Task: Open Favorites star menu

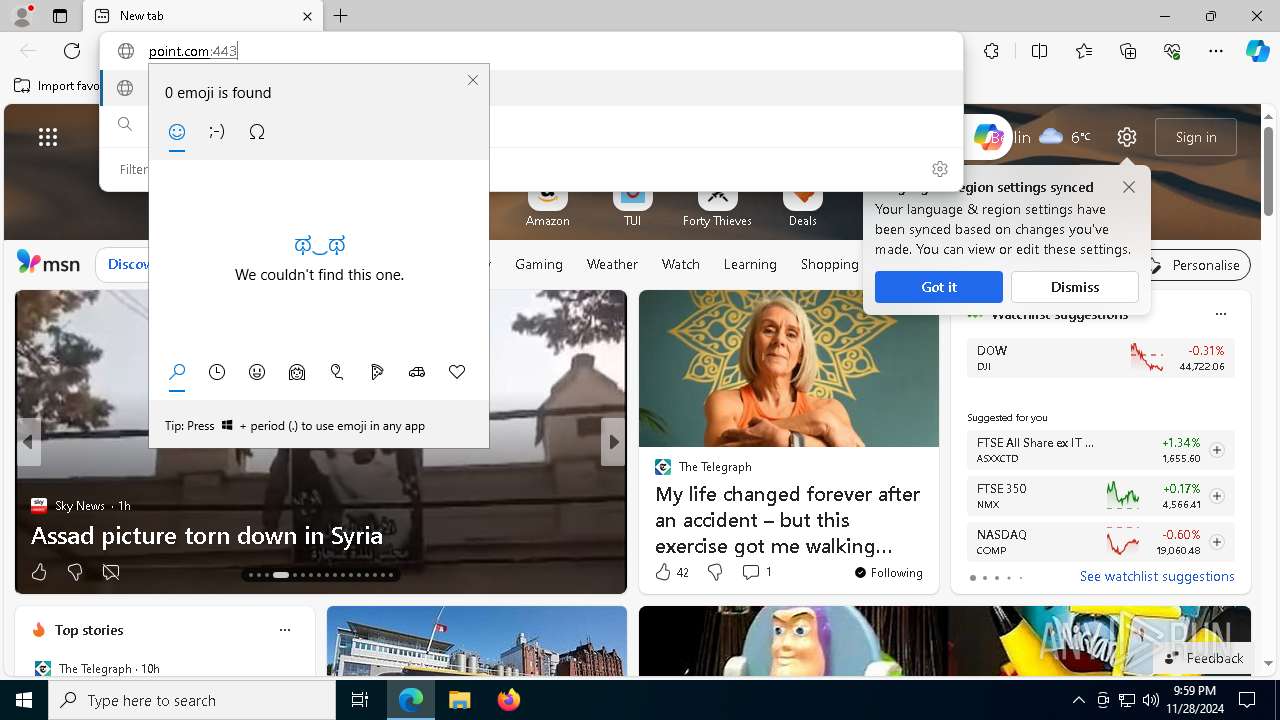Action: point(1084,51)
